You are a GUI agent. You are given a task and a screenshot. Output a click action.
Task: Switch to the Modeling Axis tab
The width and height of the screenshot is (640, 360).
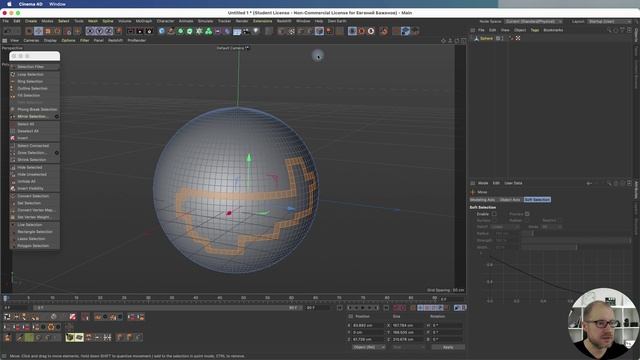pos(482,200)
